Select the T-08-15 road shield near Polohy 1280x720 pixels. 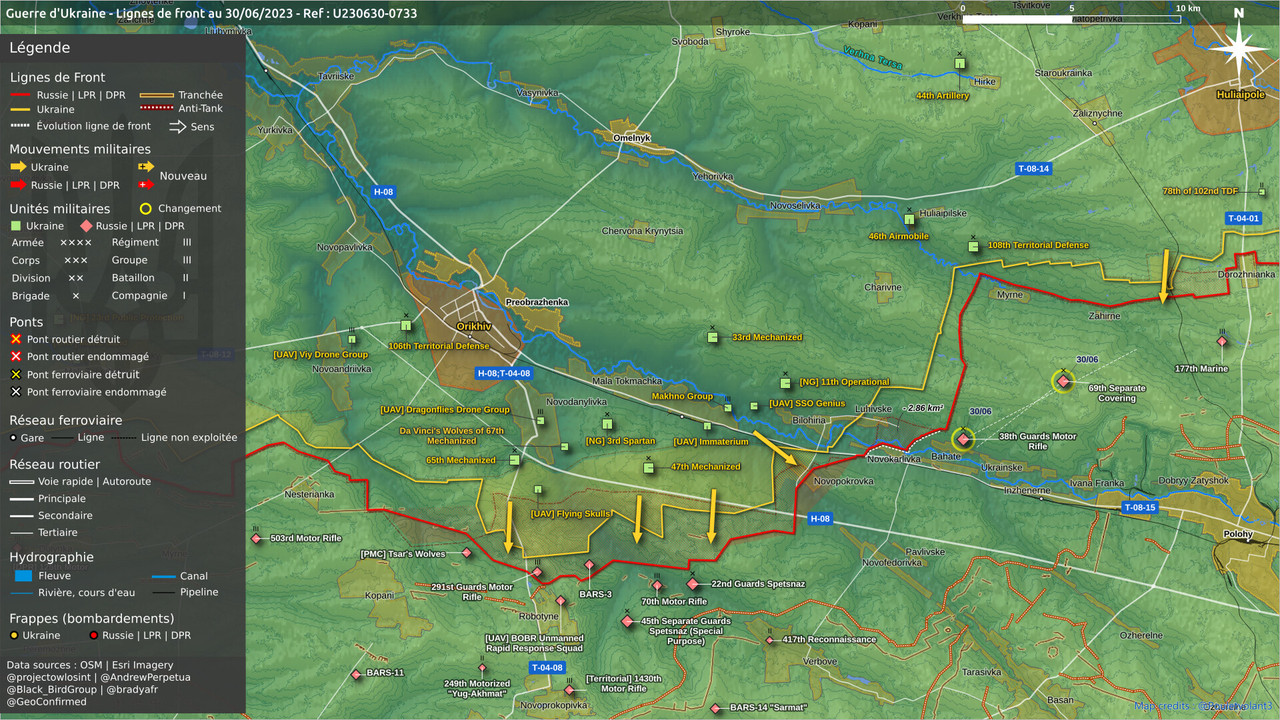click(1139, 508)
